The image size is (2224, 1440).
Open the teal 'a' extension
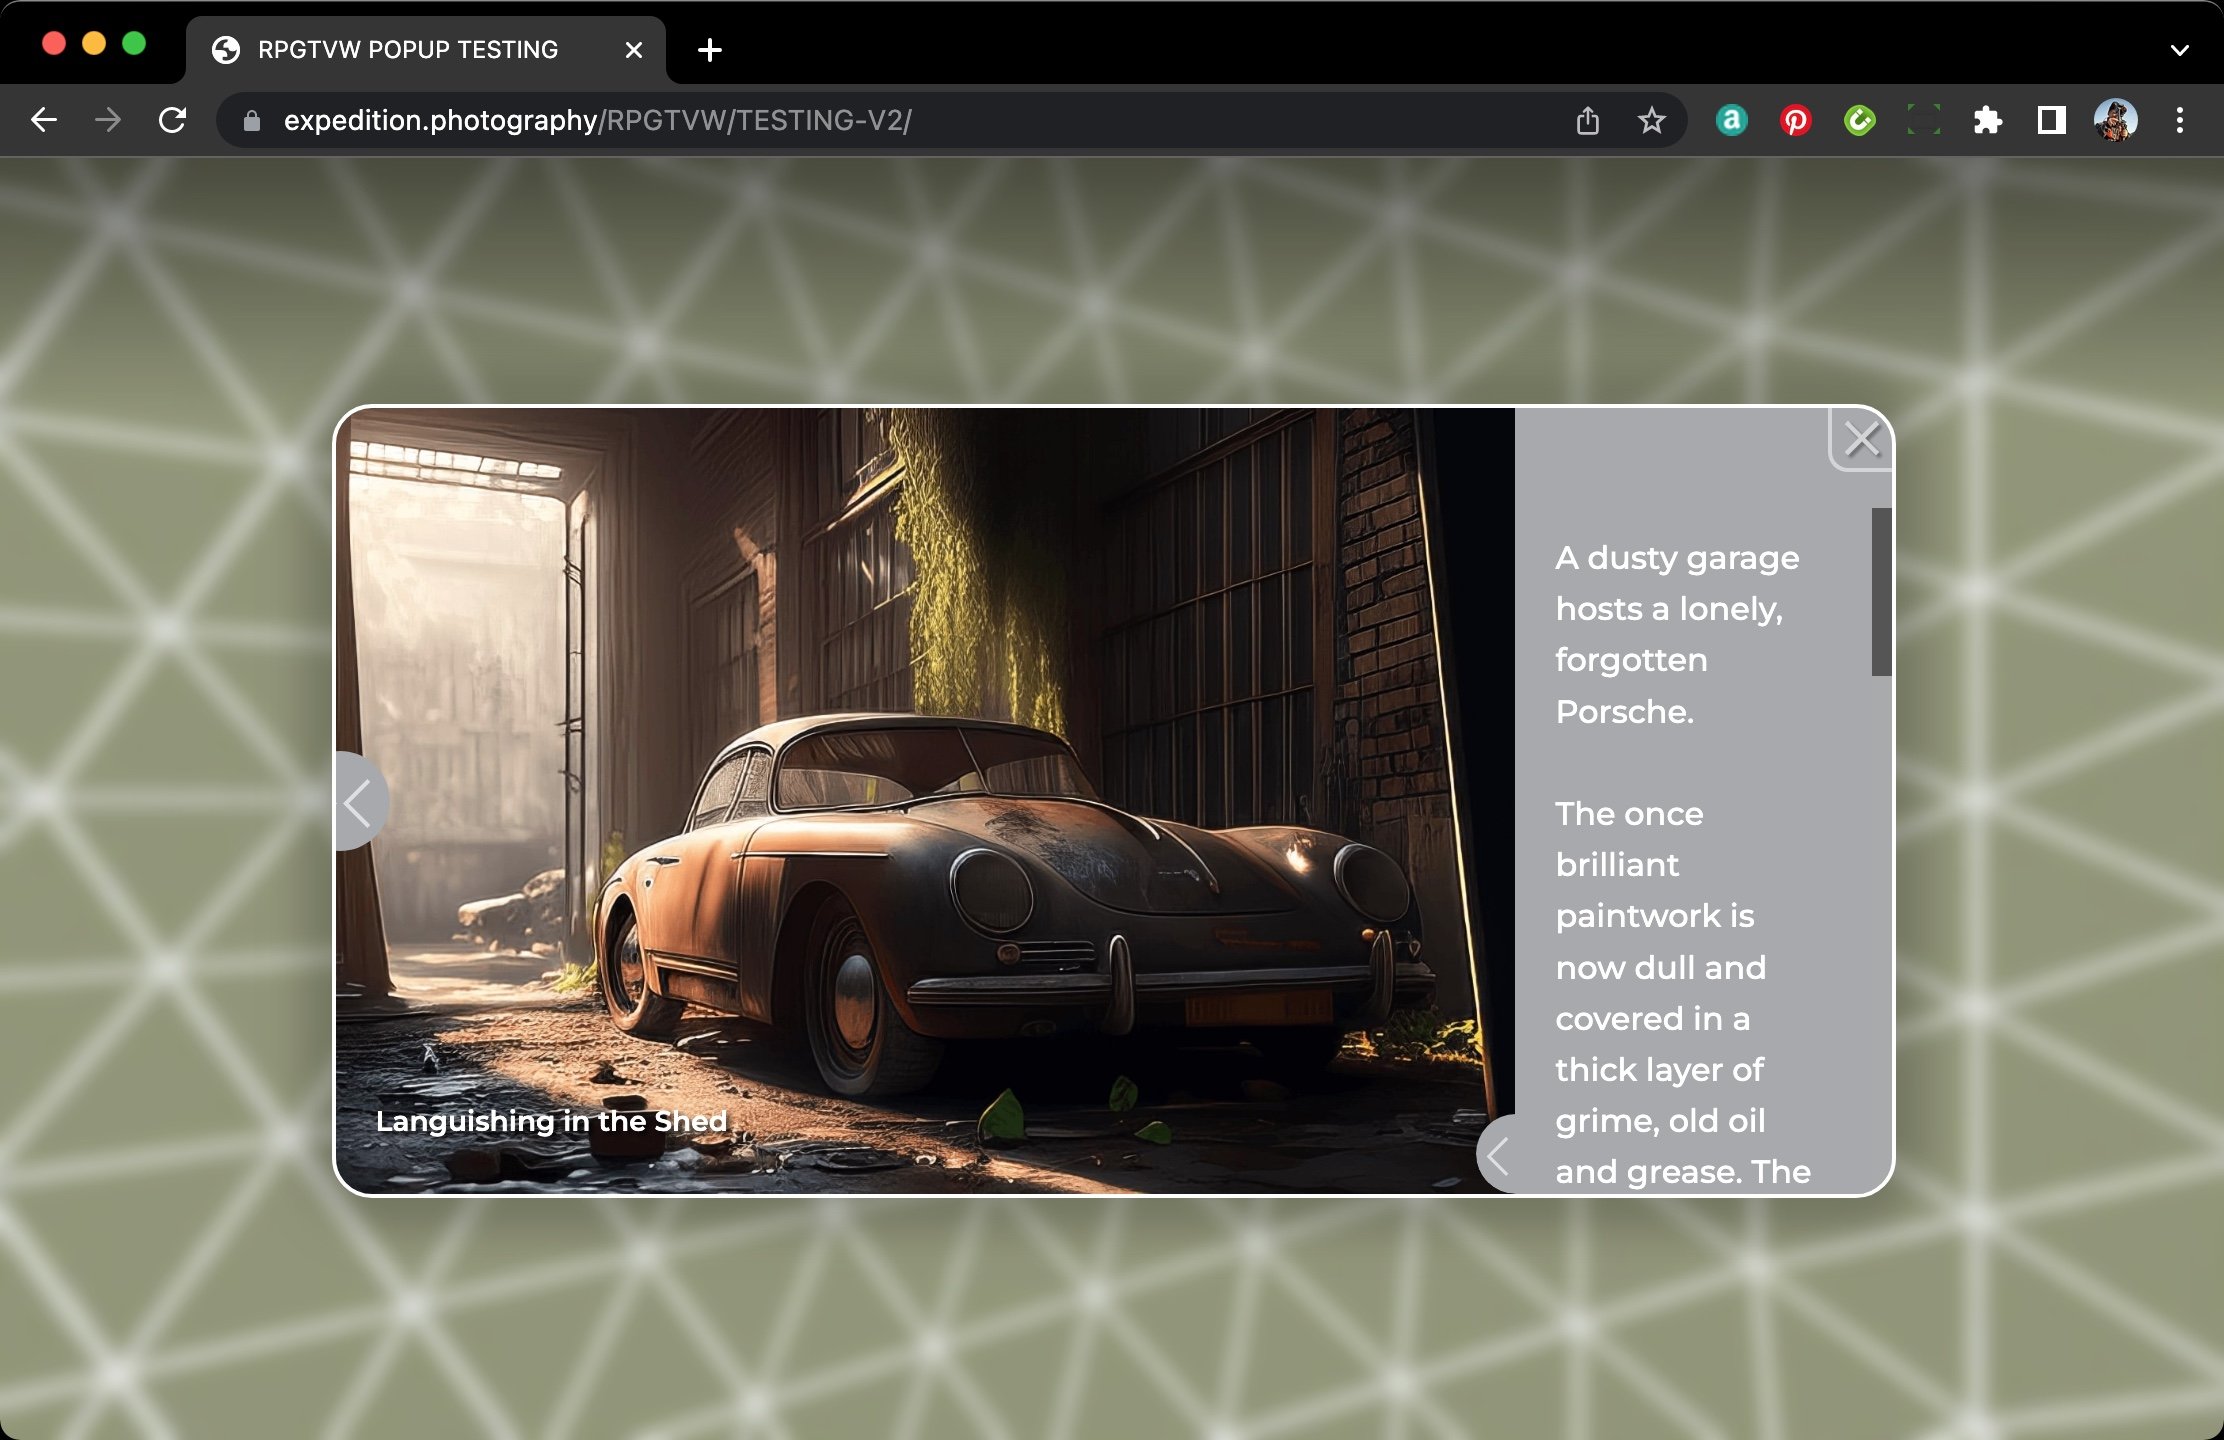1732,120
